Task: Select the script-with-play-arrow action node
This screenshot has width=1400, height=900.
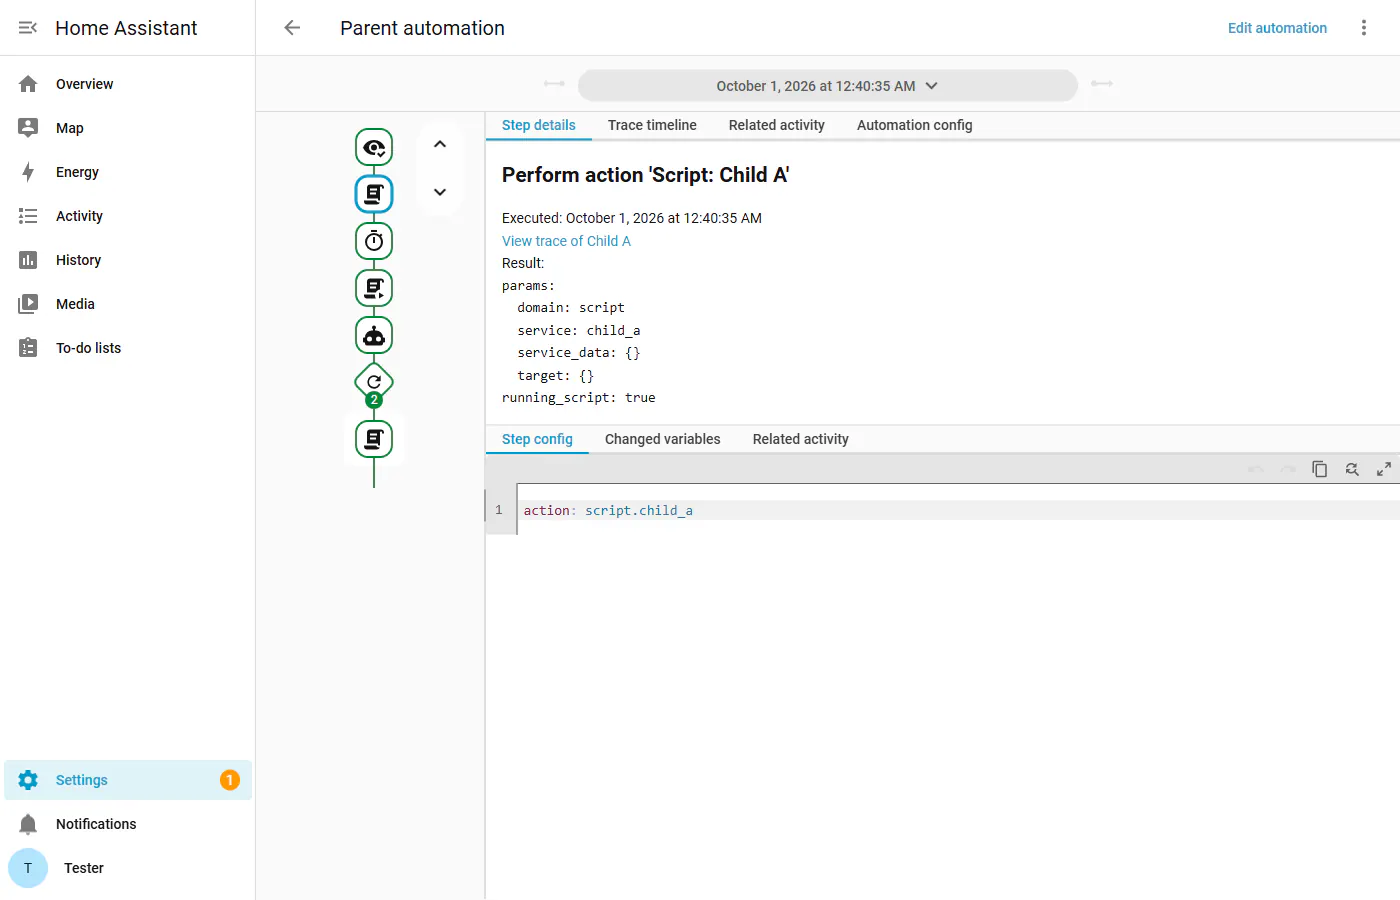Action: 374,288
